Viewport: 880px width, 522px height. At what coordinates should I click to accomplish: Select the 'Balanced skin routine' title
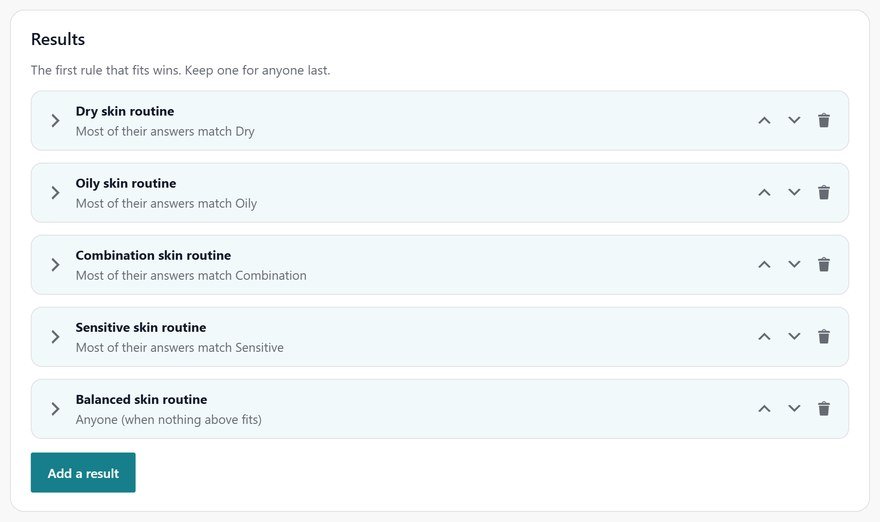pos(141,399)
